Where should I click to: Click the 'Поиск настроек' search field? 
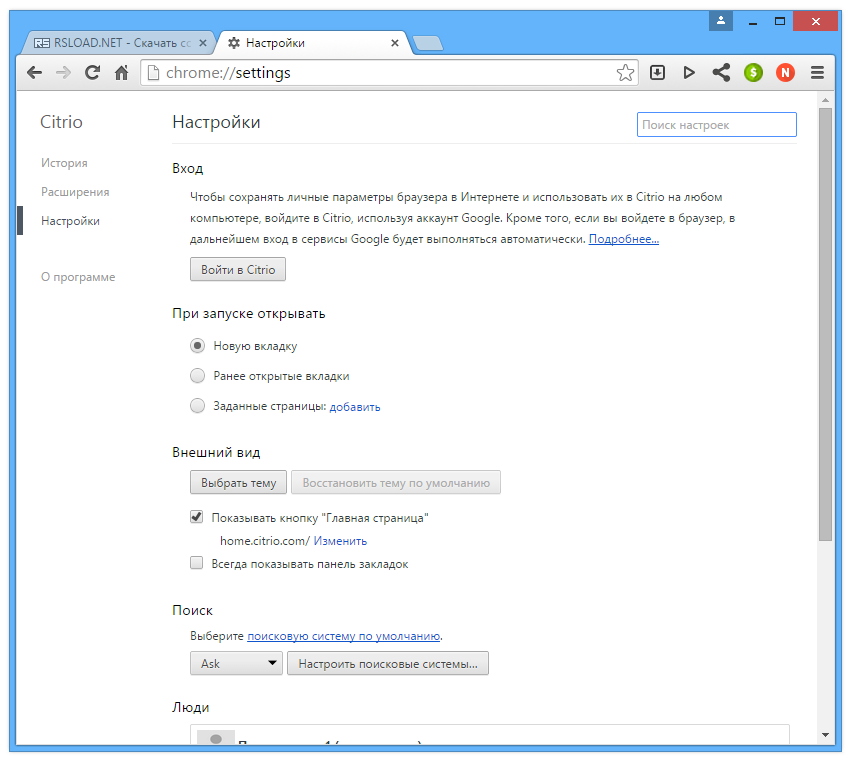(x=717, y=125)
